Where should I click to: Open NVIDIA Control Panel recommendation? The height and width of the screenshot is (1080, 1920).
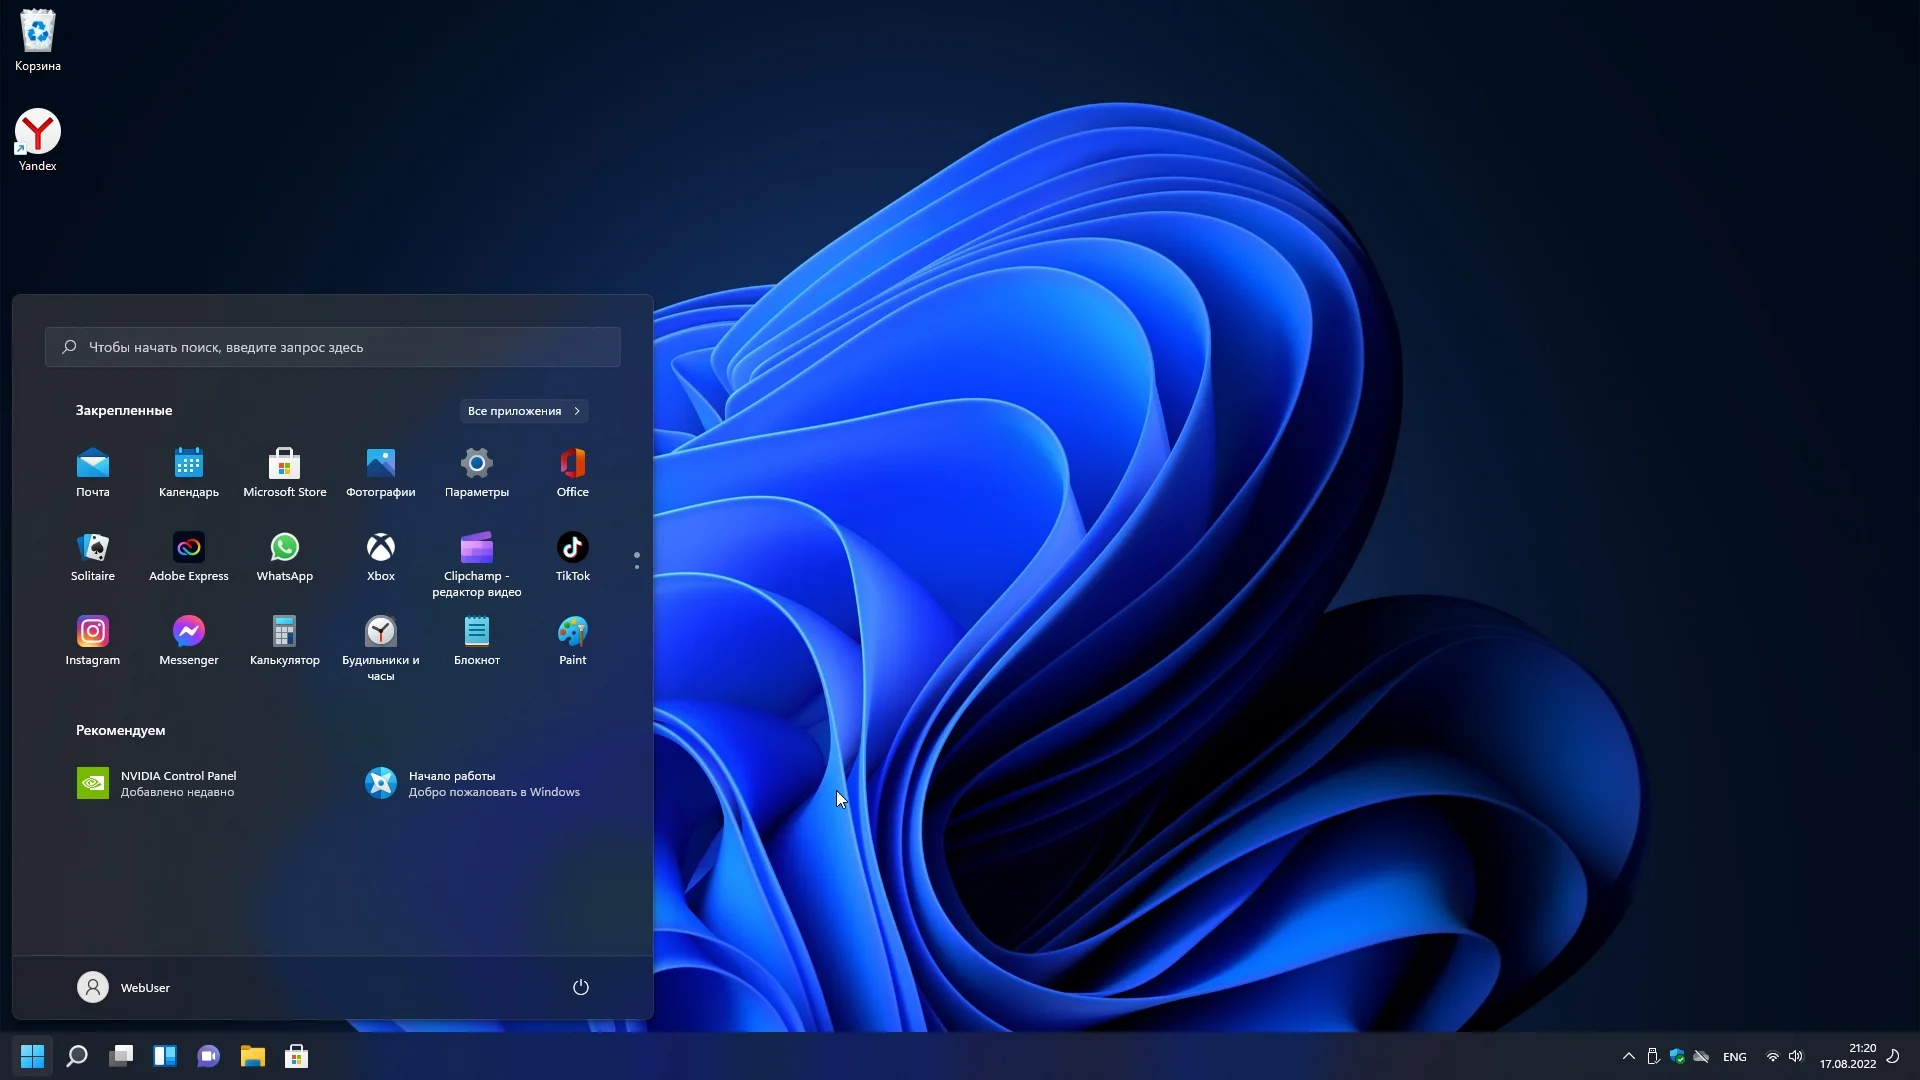pyautogui.click(x=158, y=783)
